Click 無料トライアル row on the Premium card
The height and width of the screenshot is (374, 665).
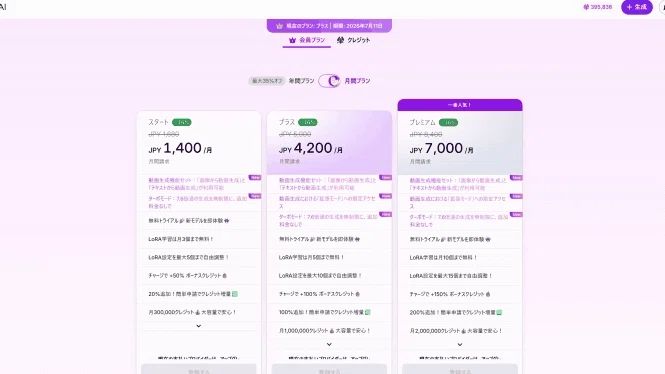point(460,239)
